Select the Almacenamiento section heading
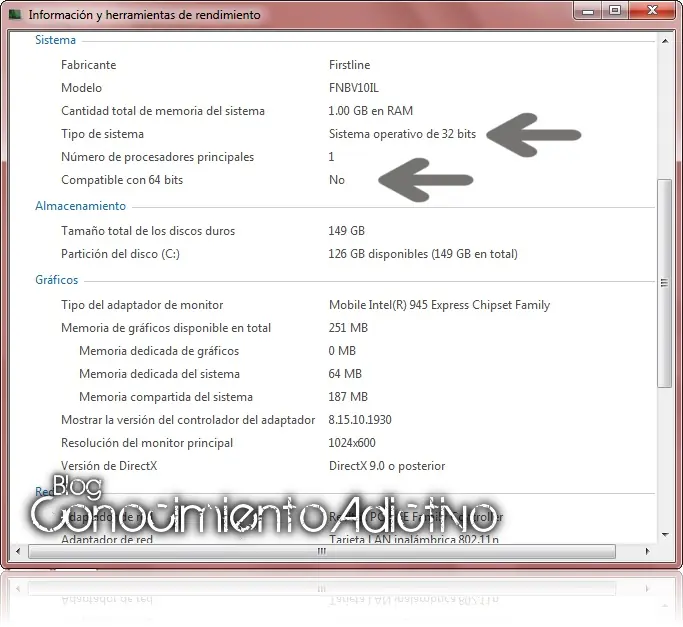Image resolution: width=683 pixels, height=627 pixels. pos(81,206)
